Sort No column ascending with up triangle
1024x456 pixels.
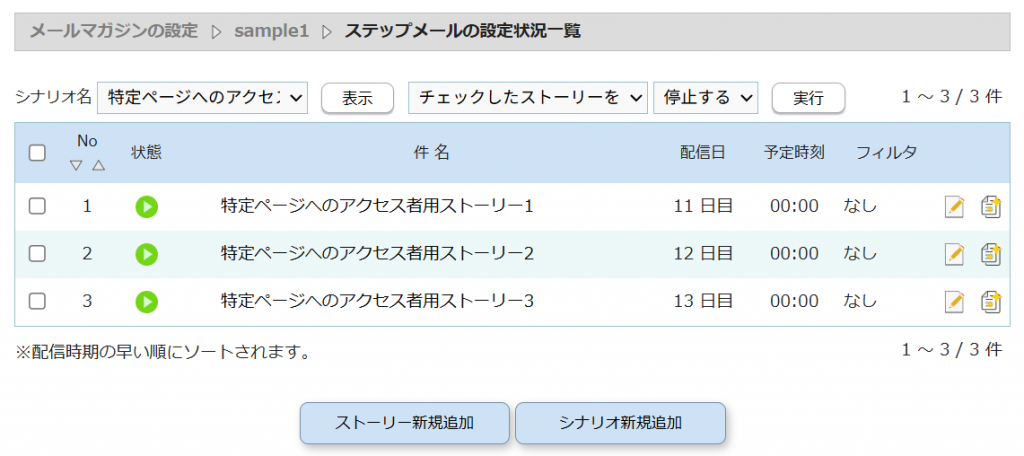pyautogui.click(x=98, y=166)
